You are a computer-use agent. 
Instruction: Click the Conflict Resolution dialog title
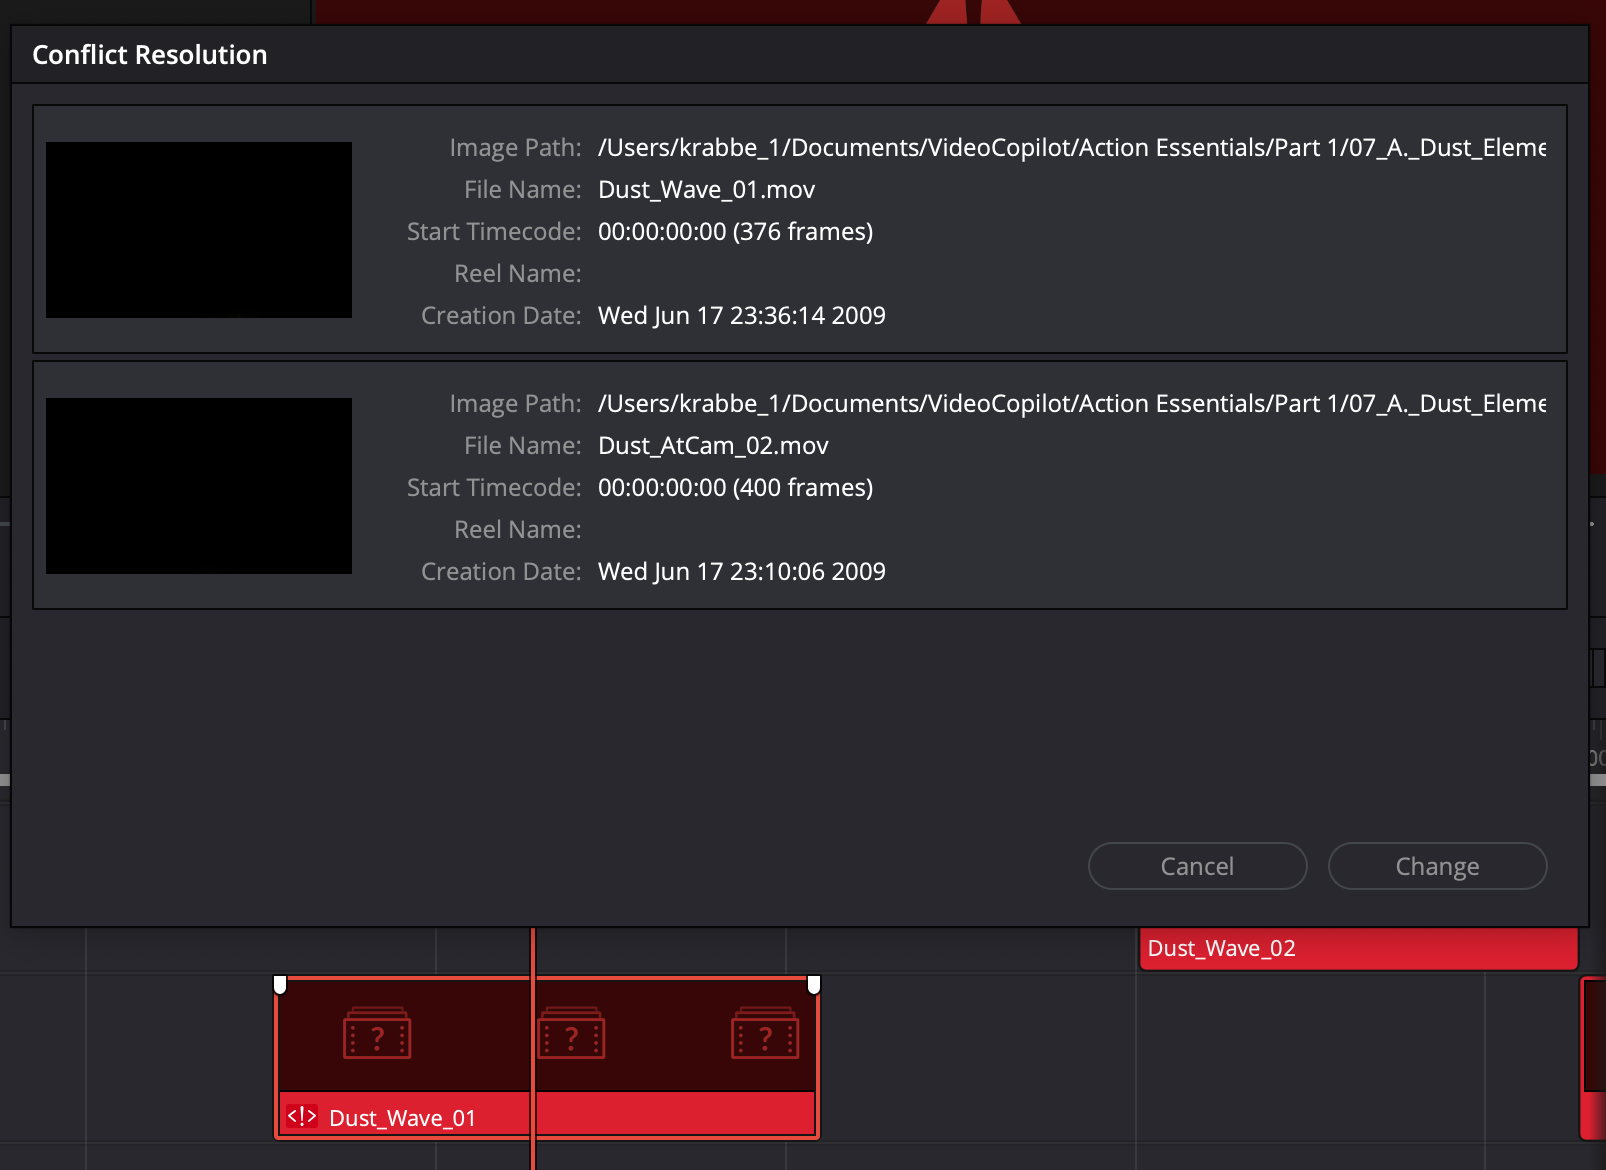pyautogui.click(x=150, y=55)
